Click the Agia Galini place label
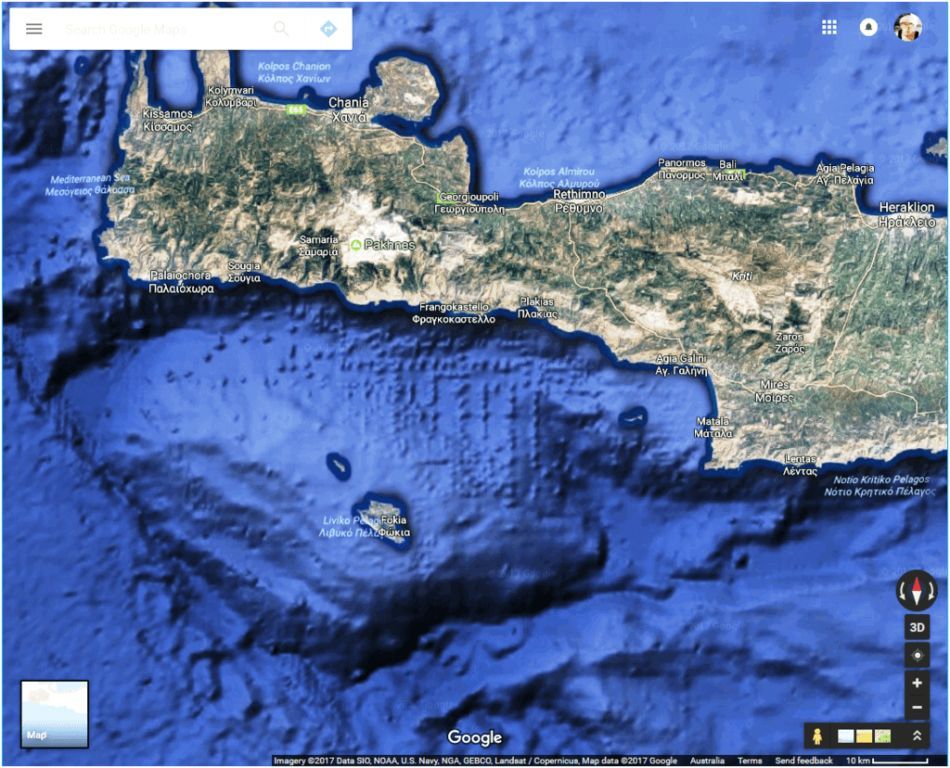The height and width of the screenshot is (768, 950). (x=682, y=365)
